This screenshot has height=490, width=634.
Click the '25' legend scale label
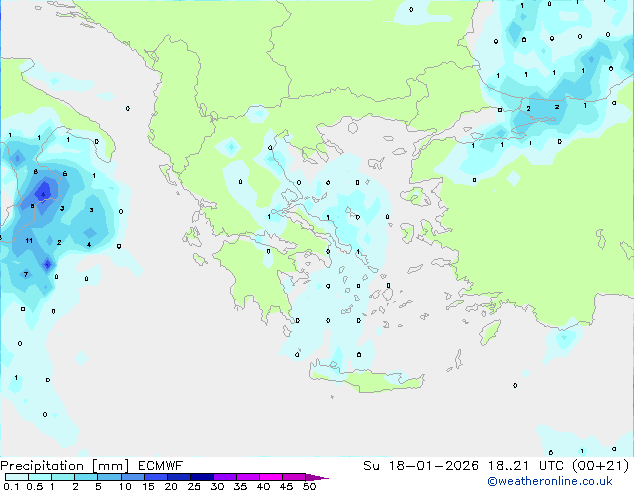[194, 486]
